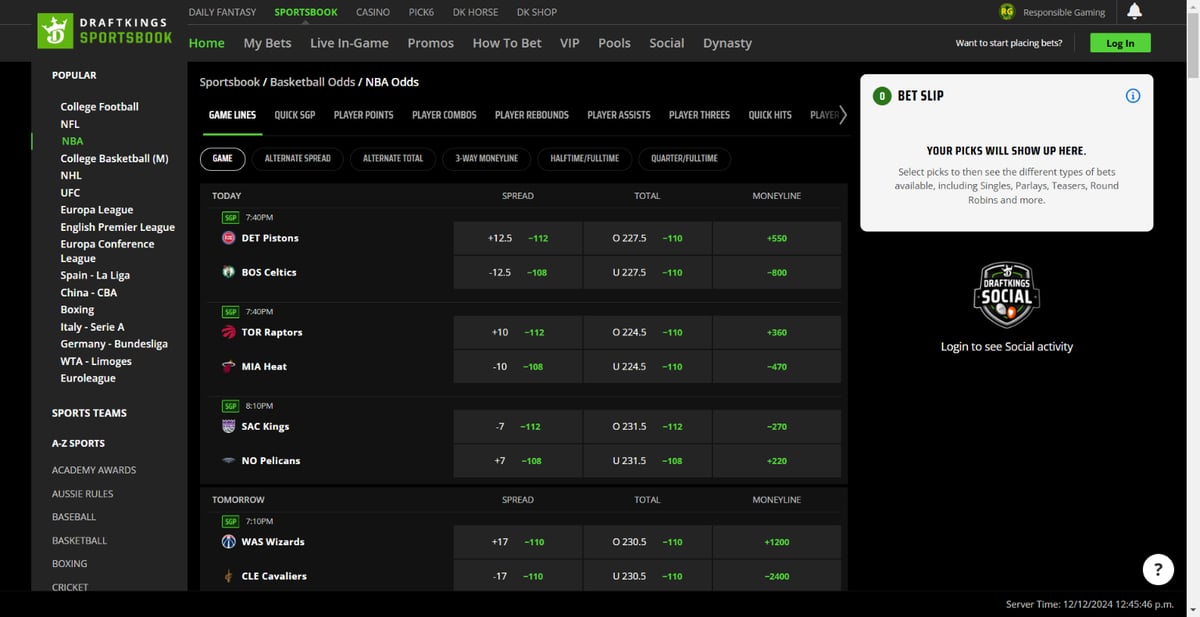Open Euroleague in the Popular list
This screenshot has height=617, width=1200.
88,378
